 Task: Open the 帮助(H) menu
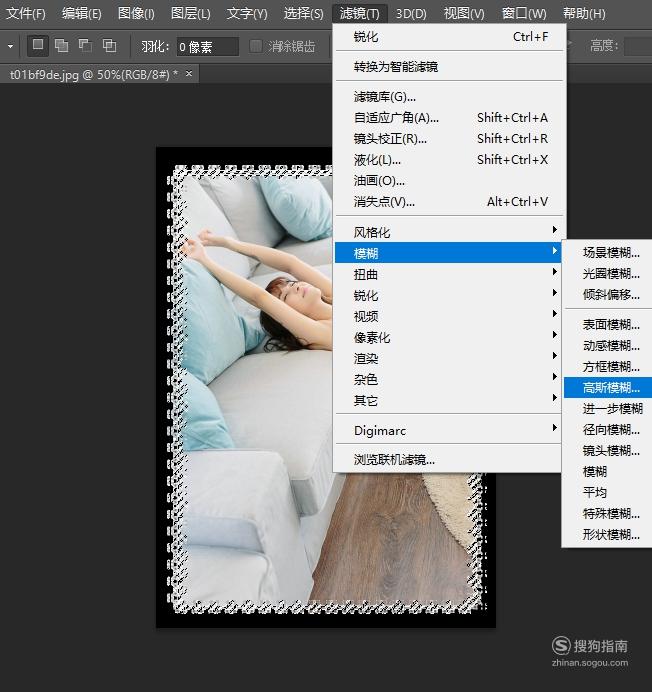(584, 14)
